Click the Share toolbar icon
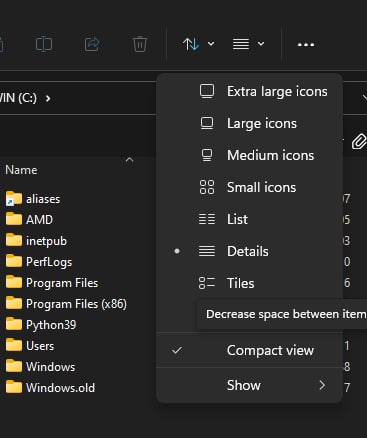 click(92, 44)
